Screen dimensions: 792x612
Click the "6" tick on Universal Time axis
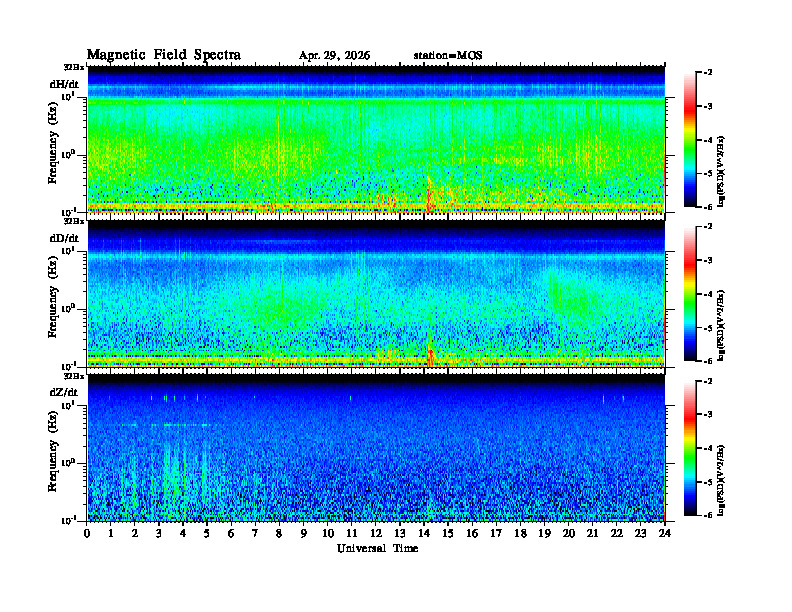coord(231,534)
